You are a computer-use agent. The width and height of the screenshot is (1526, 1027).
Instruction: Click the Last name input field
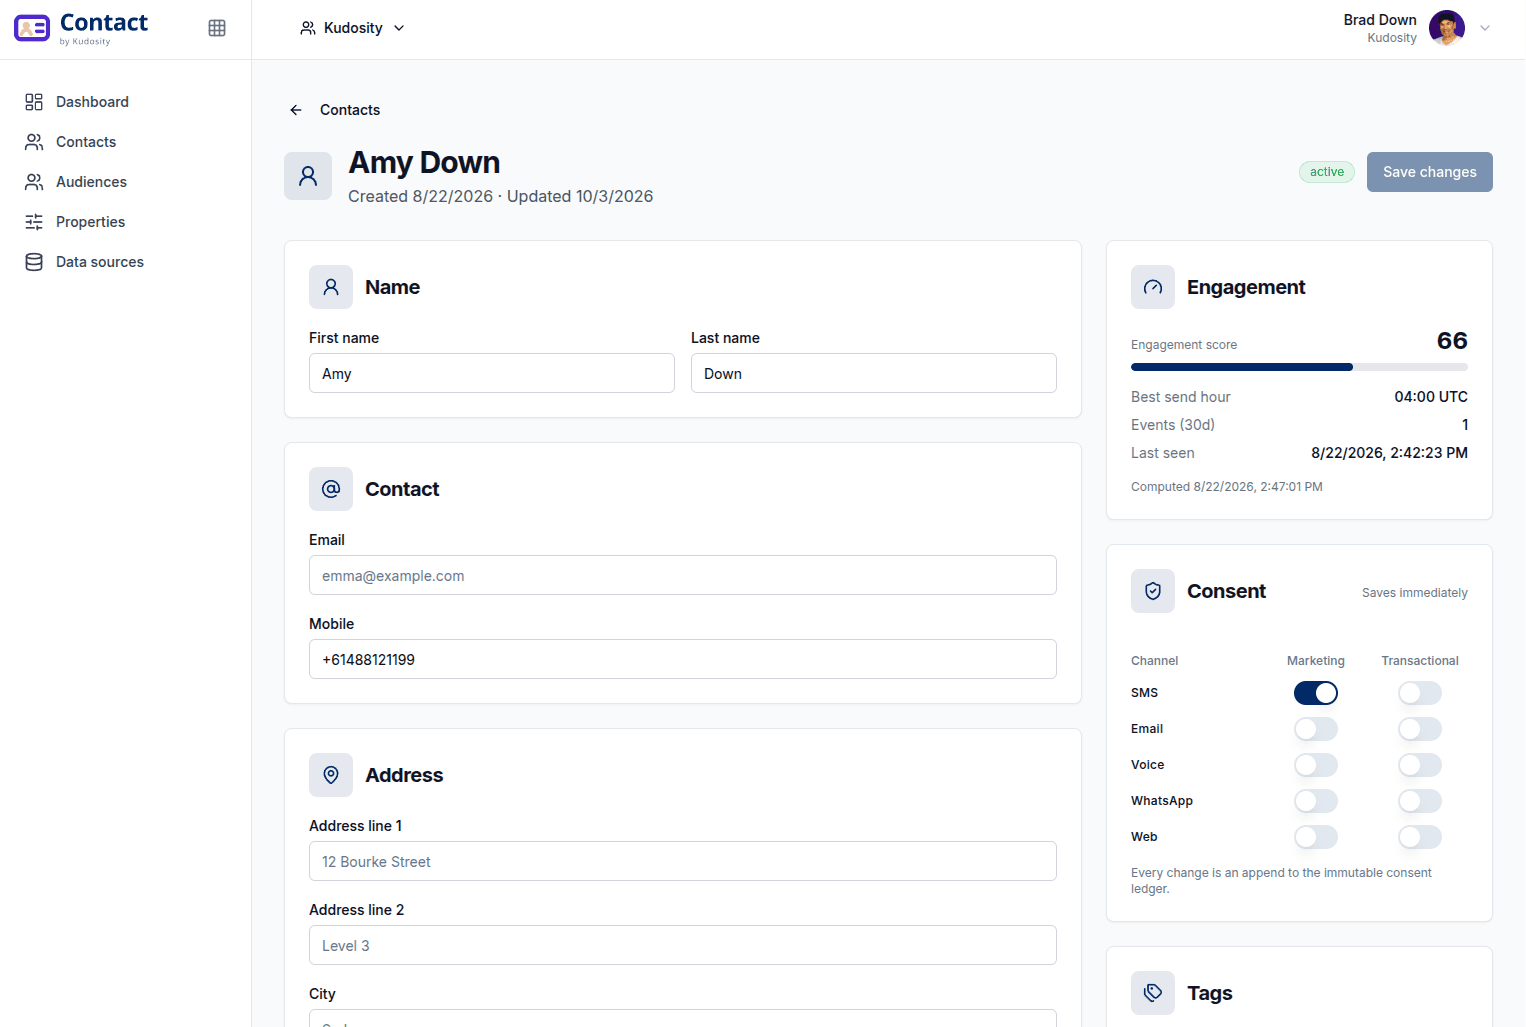(874, 373)
